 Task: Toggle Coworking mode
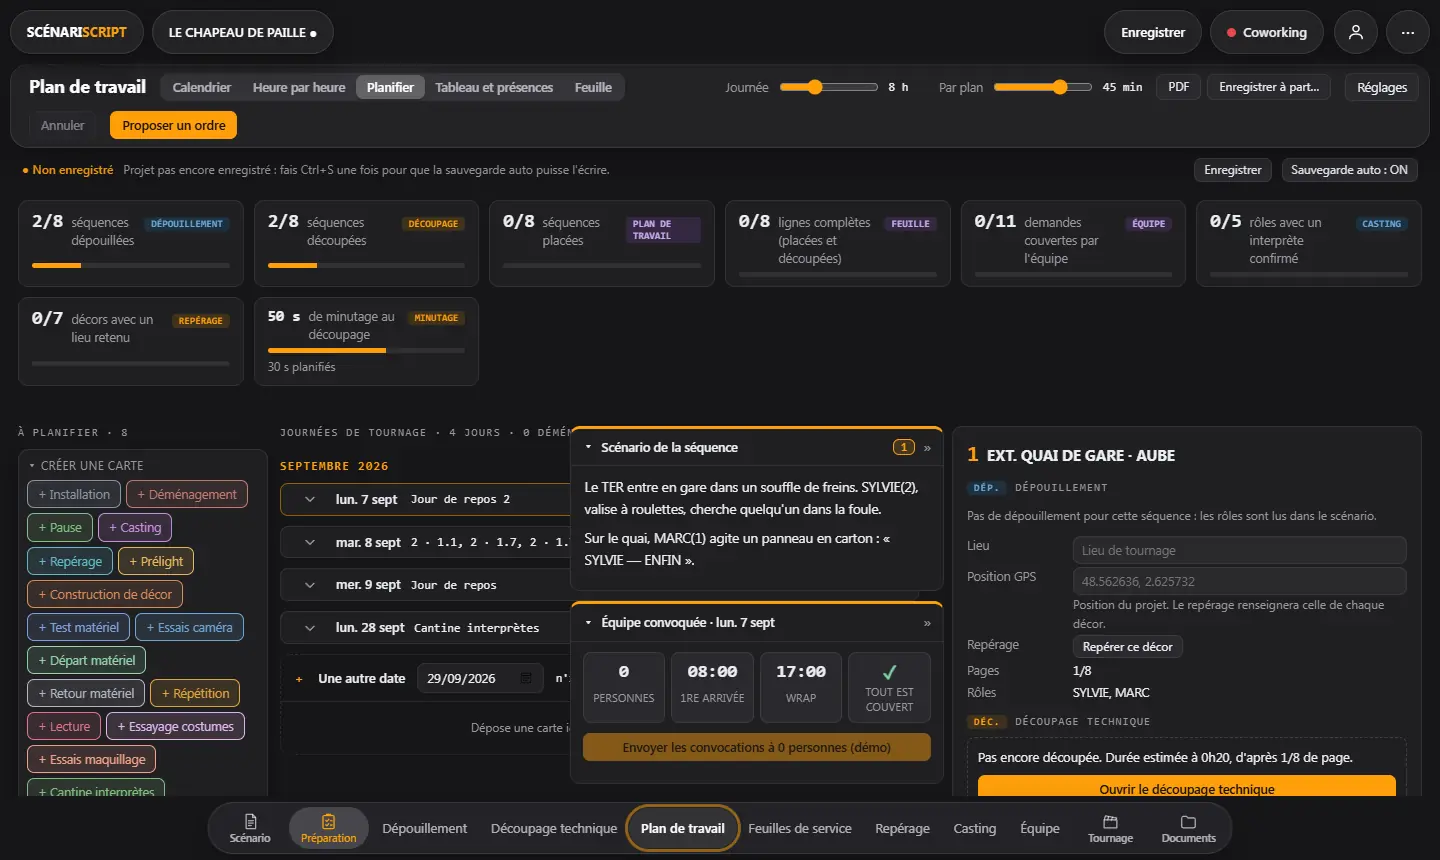click(x=1266, y=32)
